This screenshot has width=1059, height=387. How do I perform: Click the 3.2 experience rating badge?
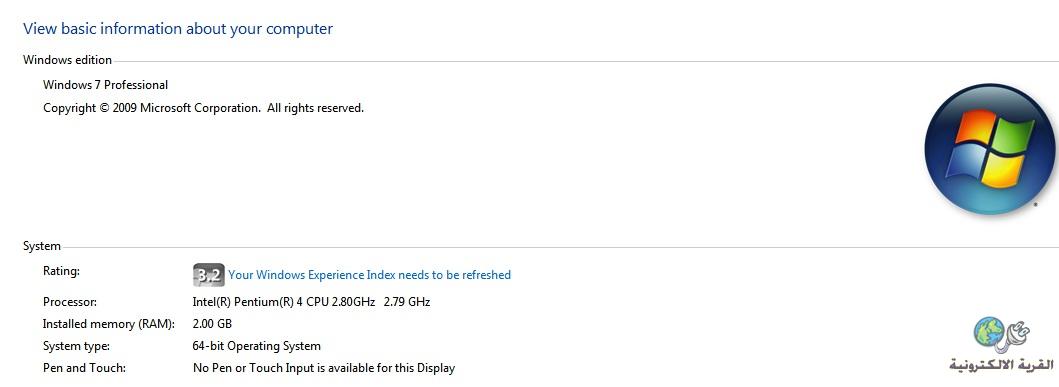click(208, 275)
